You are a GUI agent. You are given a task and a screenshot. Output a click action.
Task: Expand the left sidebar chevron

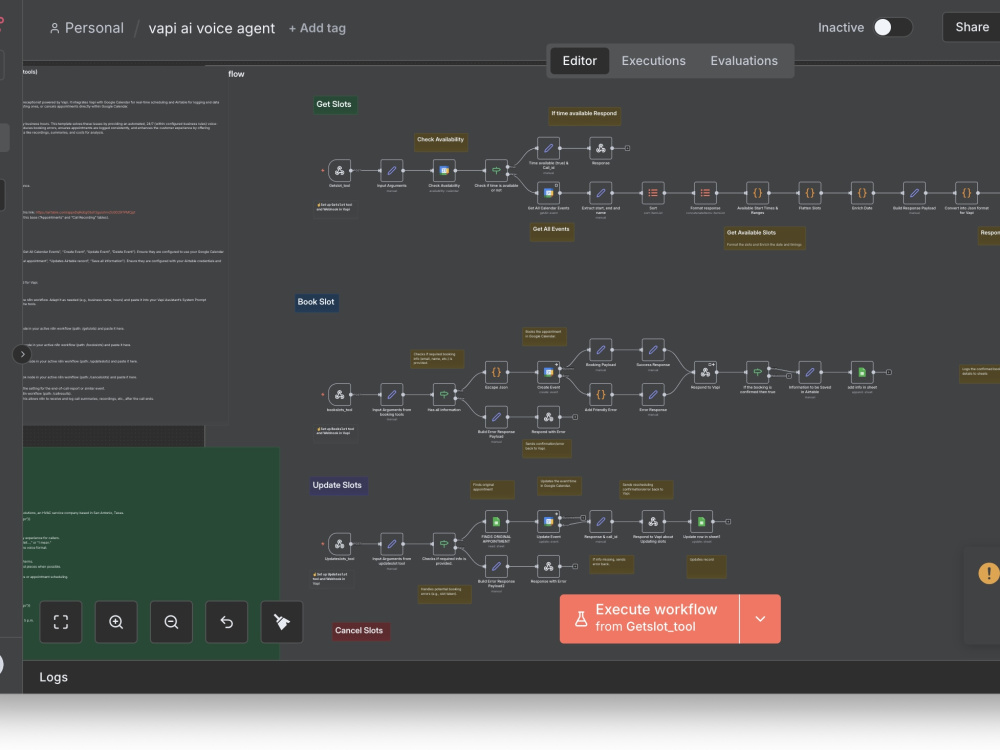(x=22, y=354)
